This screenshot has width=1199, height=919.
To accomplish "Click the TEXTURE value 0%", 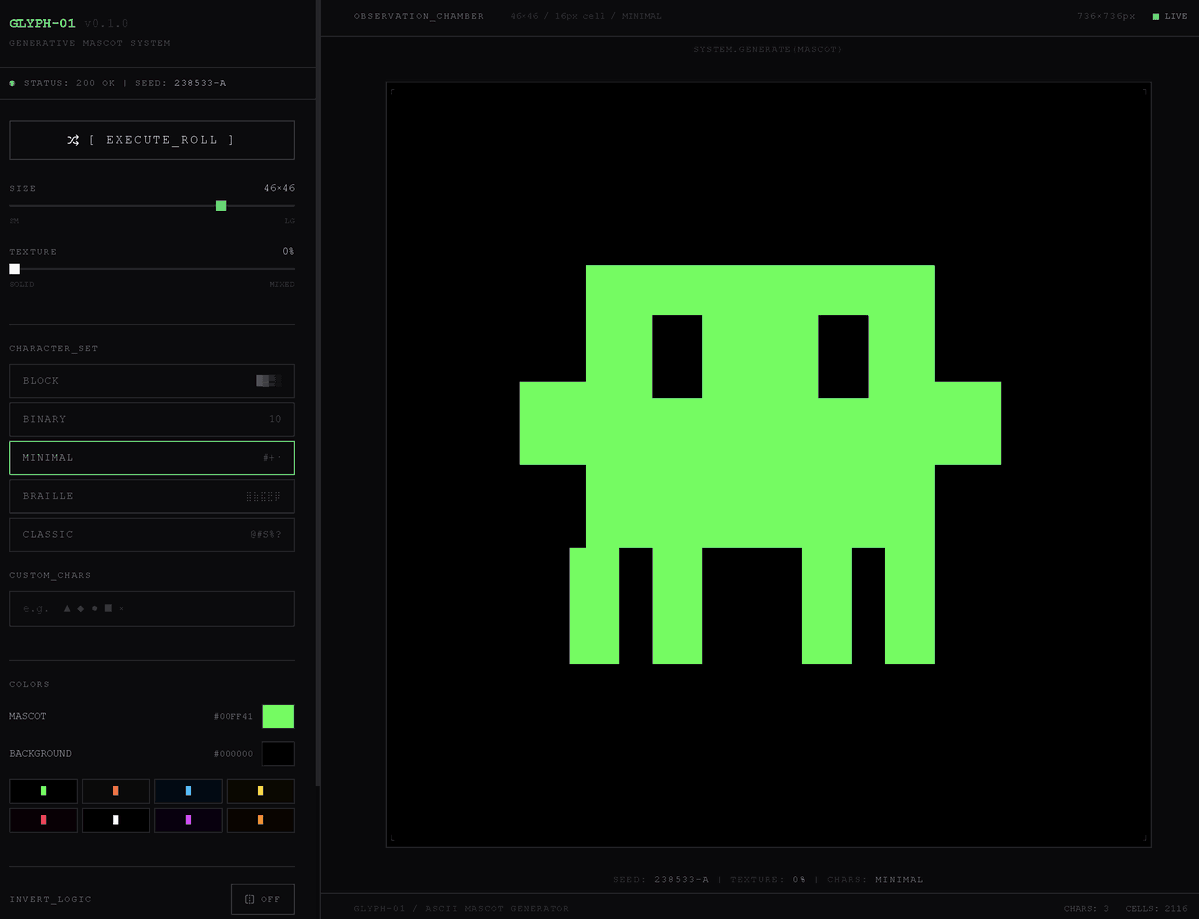I will [x=288, y=252].
